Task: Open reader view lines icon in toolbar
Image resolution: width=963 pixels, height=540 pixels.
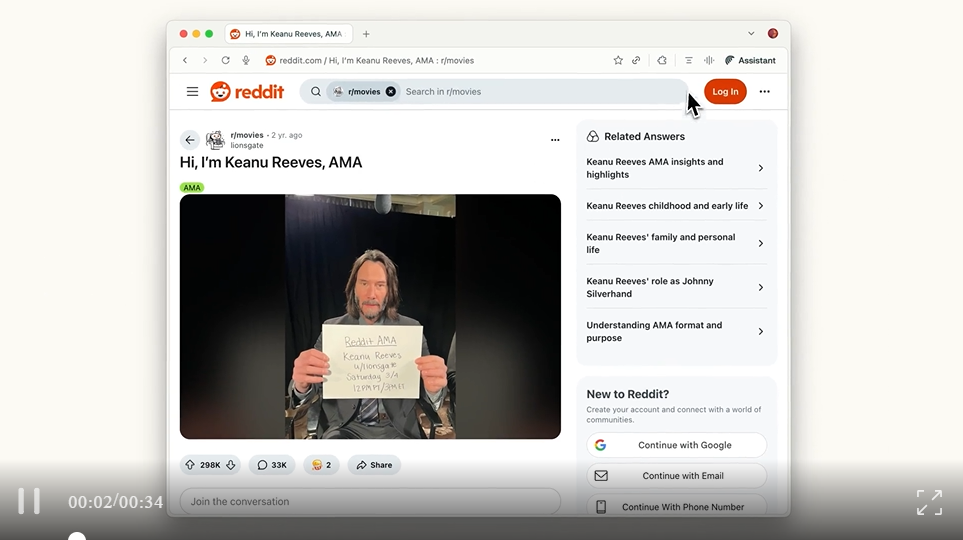Action: pos(688,60)
